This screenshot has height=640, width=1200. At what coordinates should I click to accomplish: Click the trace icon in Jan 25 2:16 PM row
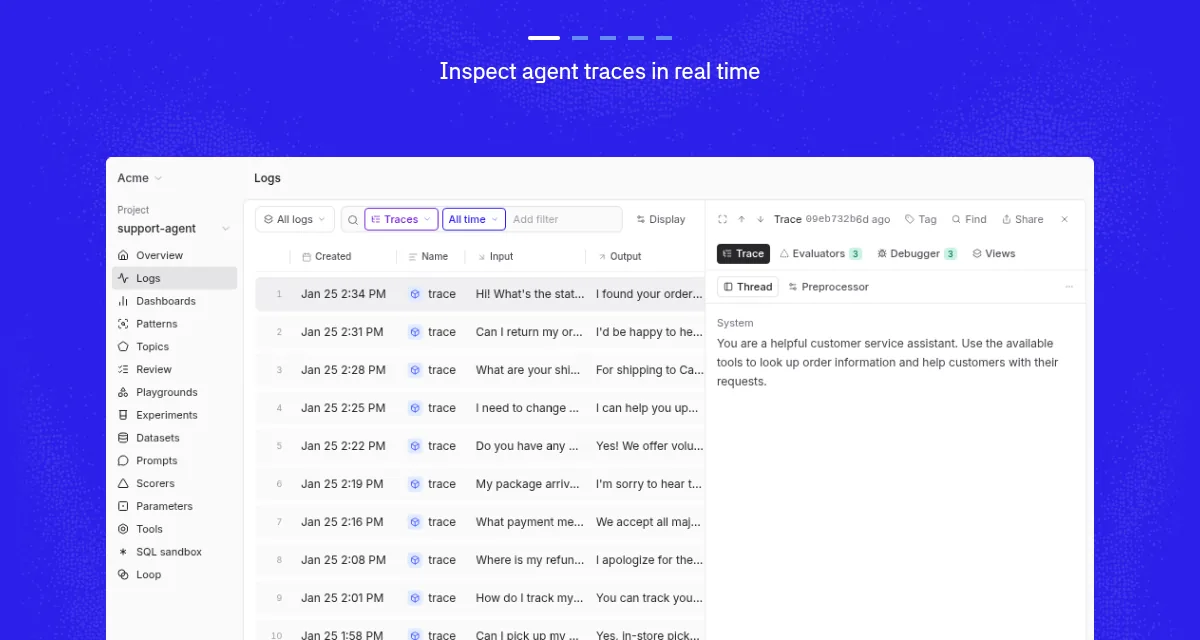[x=415, y=522]
